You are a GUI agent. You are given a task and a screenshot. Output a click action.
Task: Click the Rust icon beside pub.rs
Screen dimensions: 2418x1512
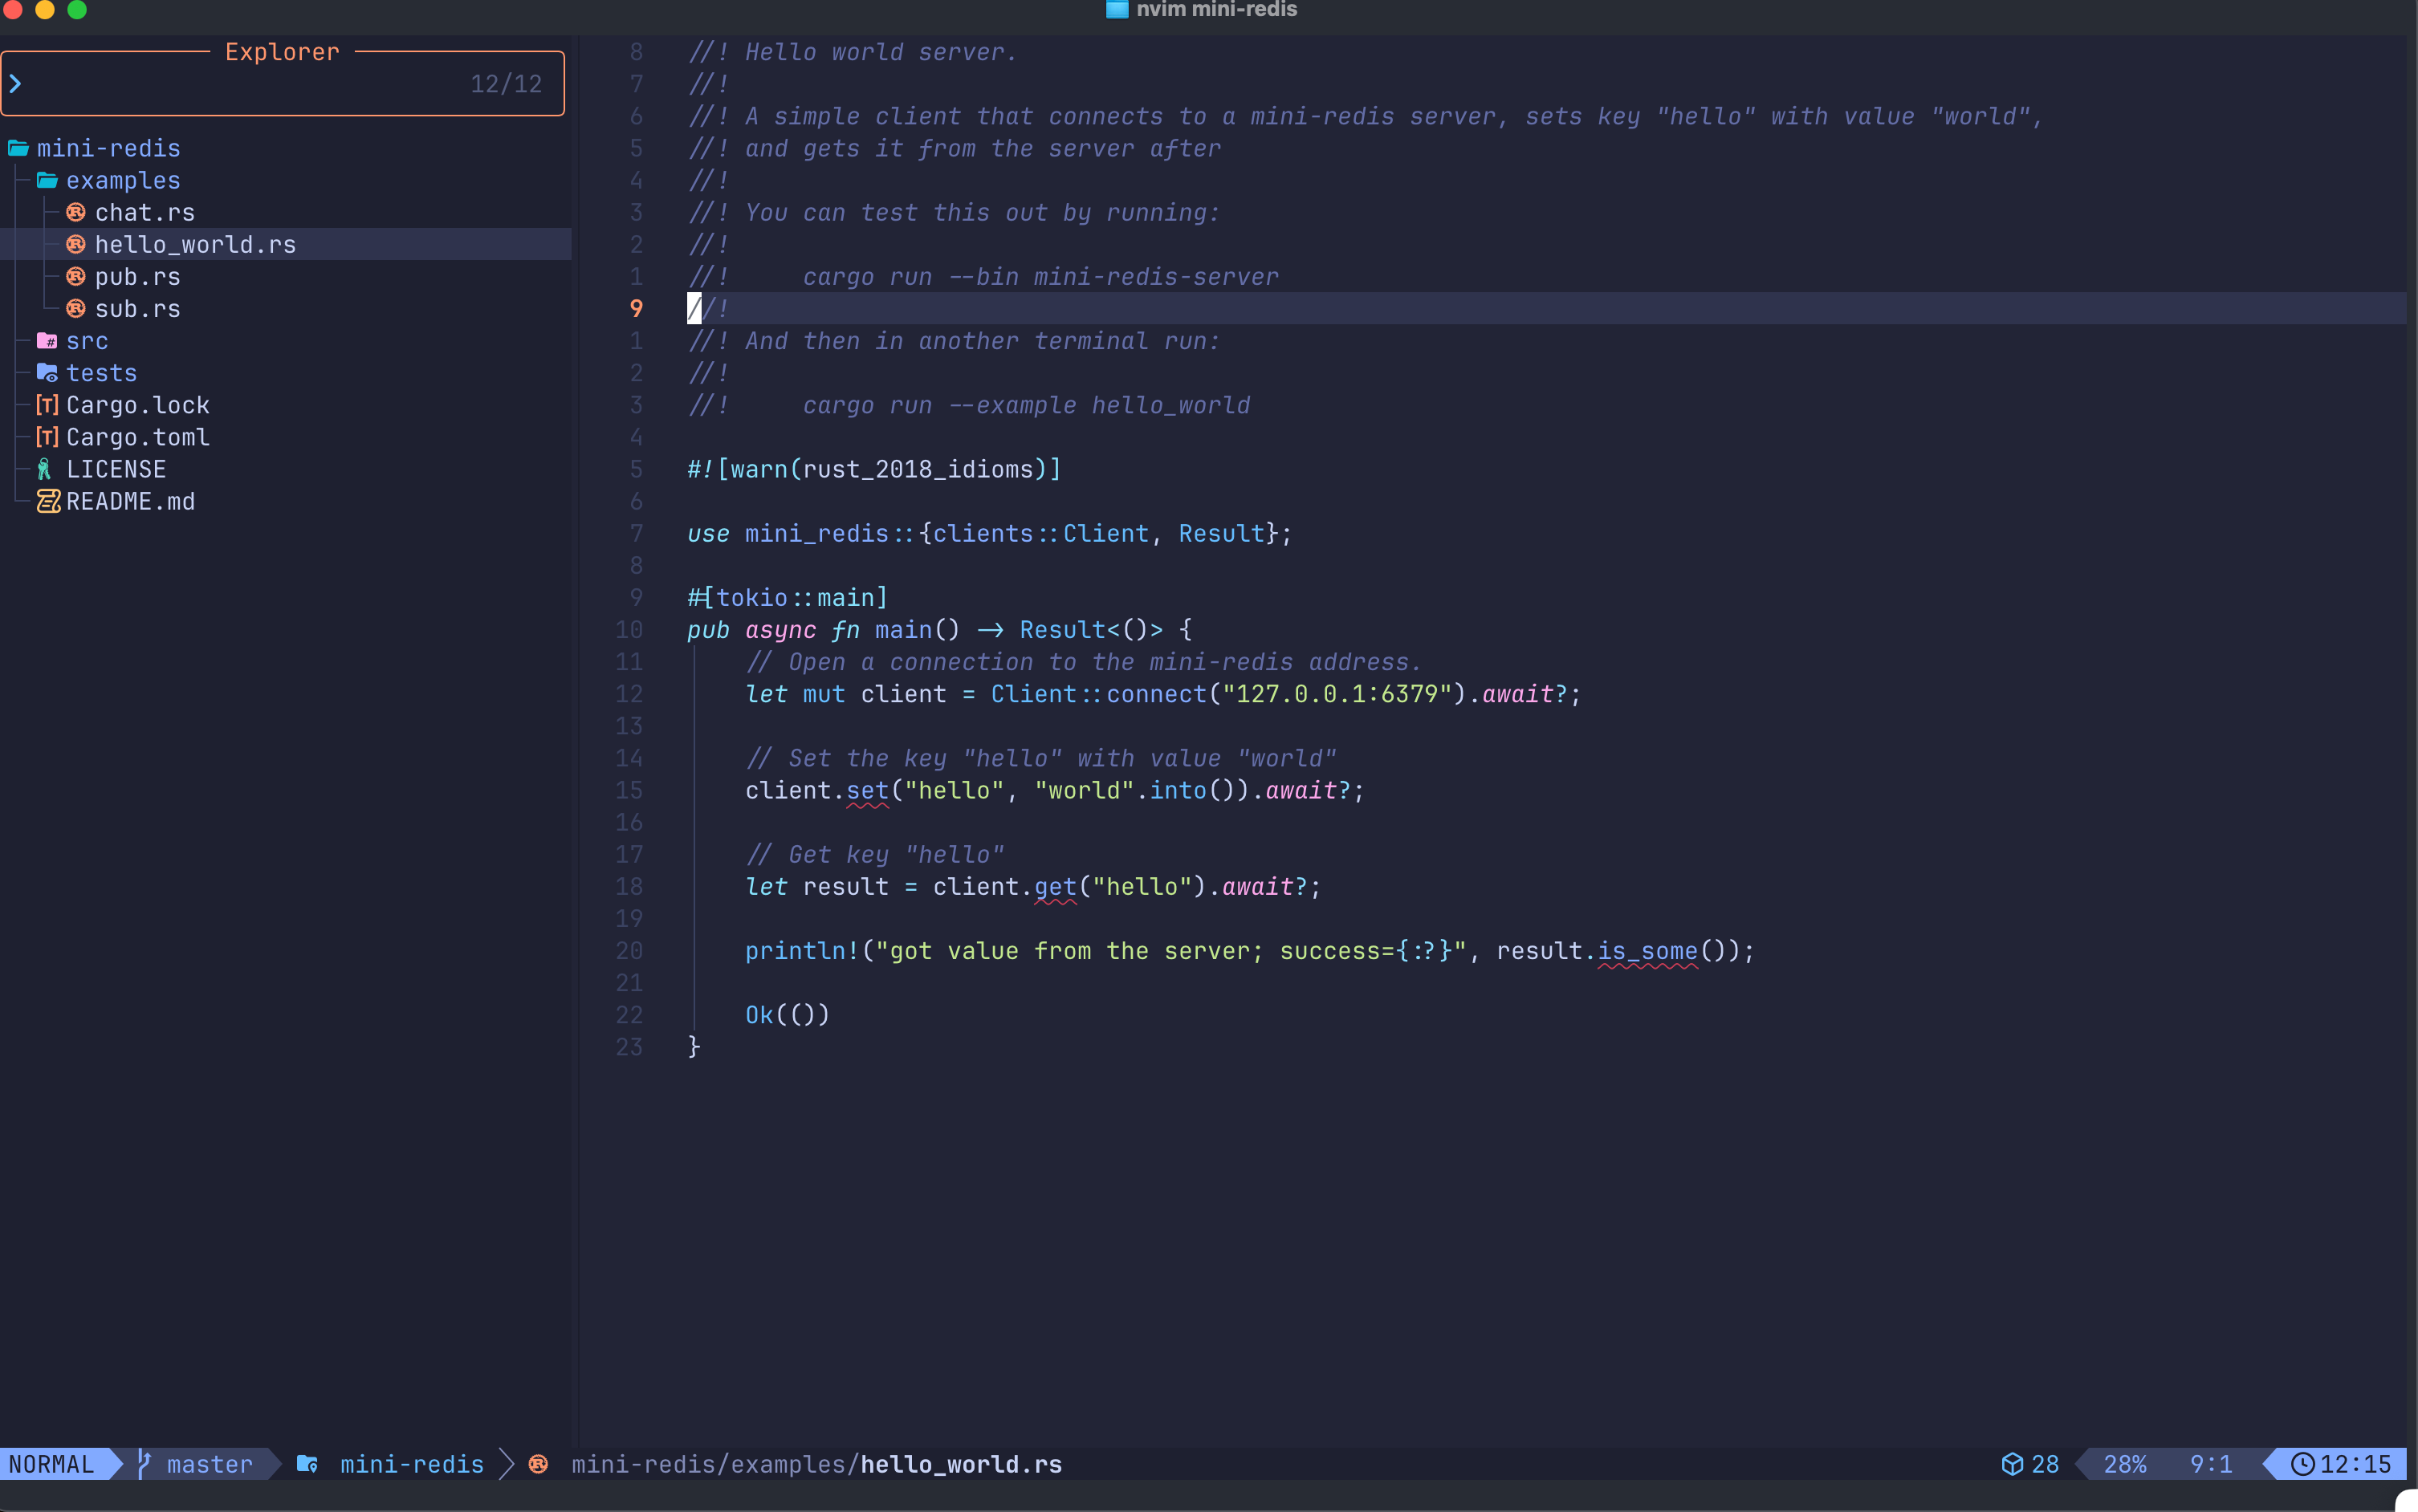point(75,276)
